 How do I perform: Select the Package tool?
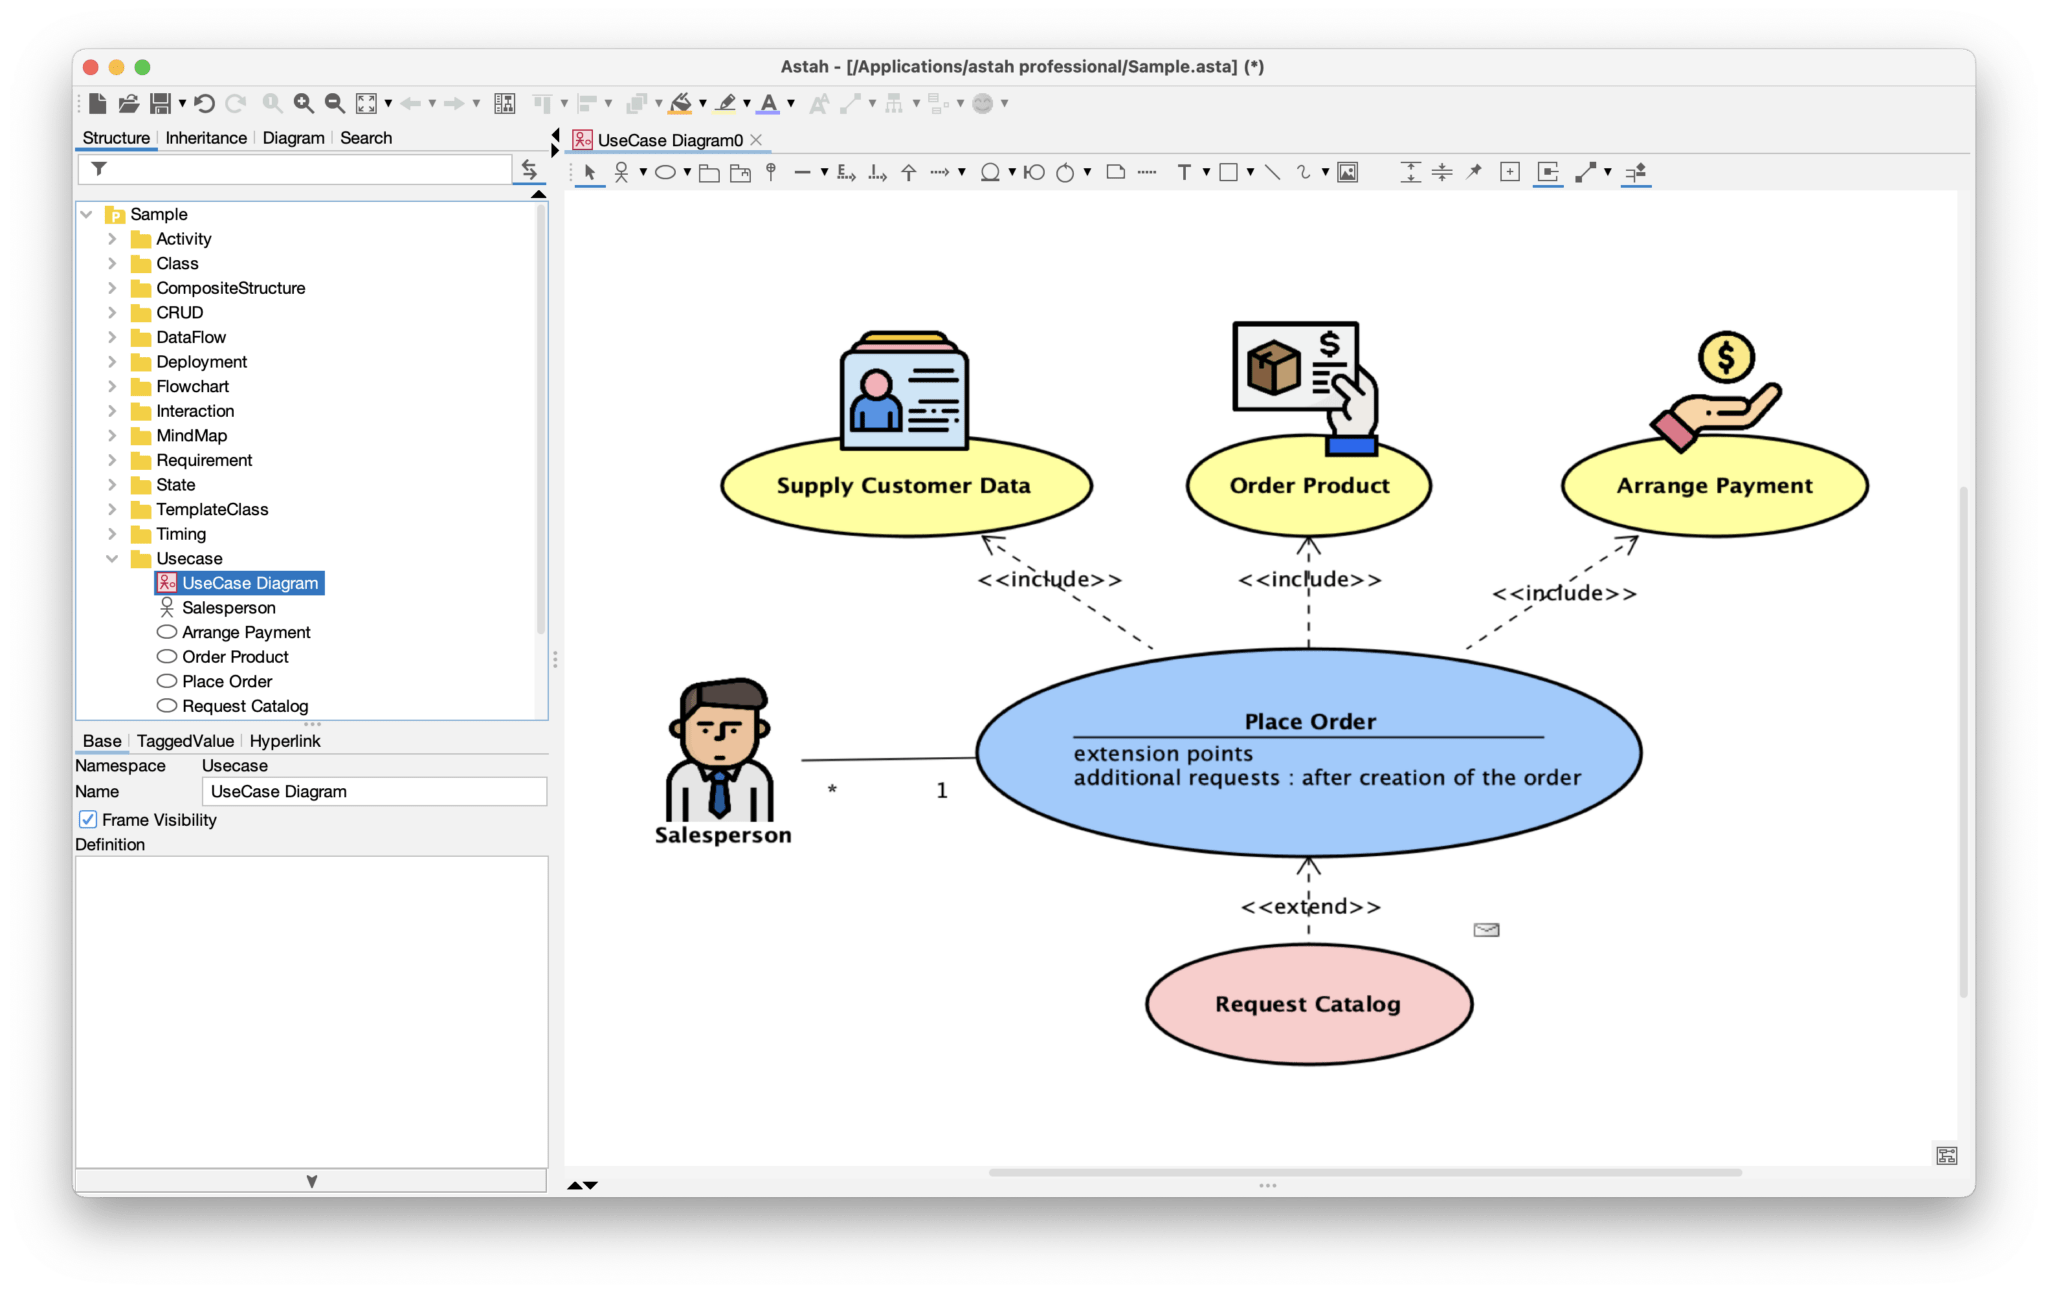710,172
